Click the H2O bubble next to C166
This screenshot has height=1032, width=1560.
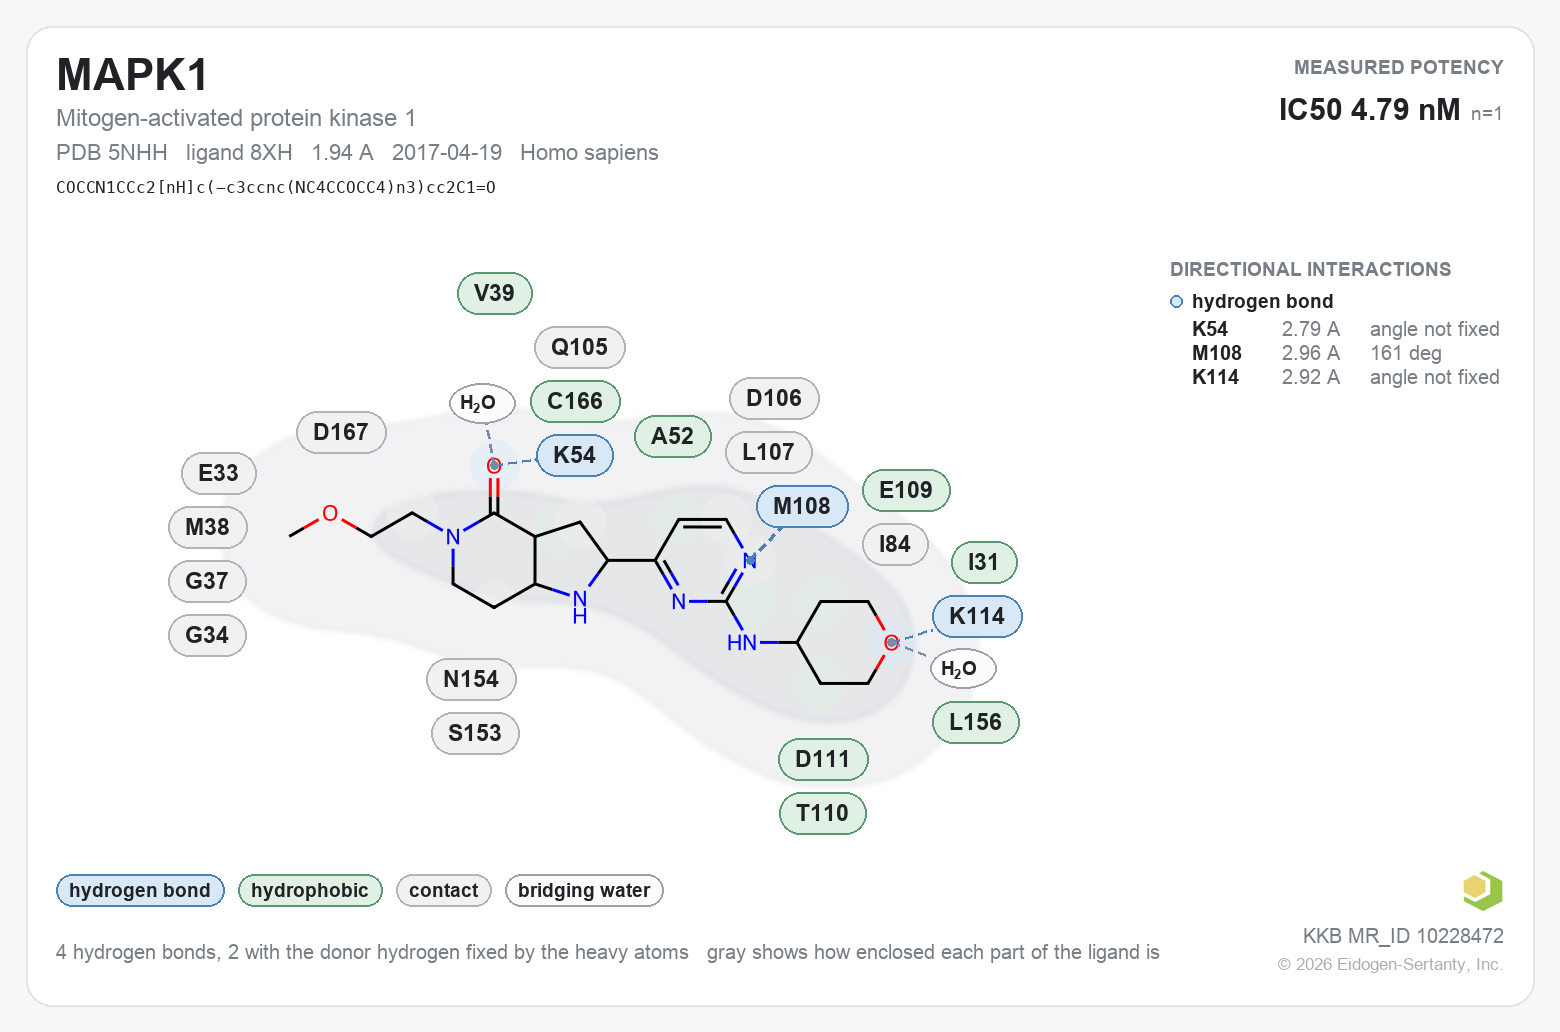coord(482,404)
